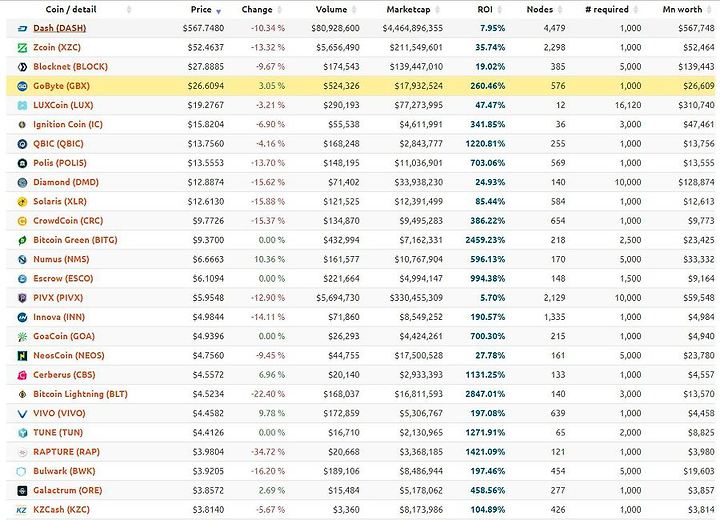This screenshot has height=520, width=720.
Task: Click the Galactrum logo icon
Action: [x=22, y=491]
